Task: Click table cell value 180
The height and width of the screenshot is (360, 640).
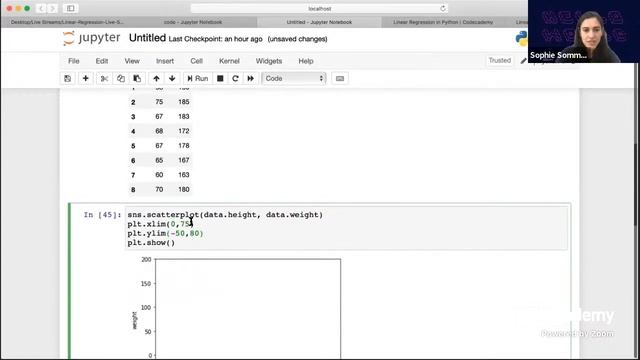Action: pos(184,189)
